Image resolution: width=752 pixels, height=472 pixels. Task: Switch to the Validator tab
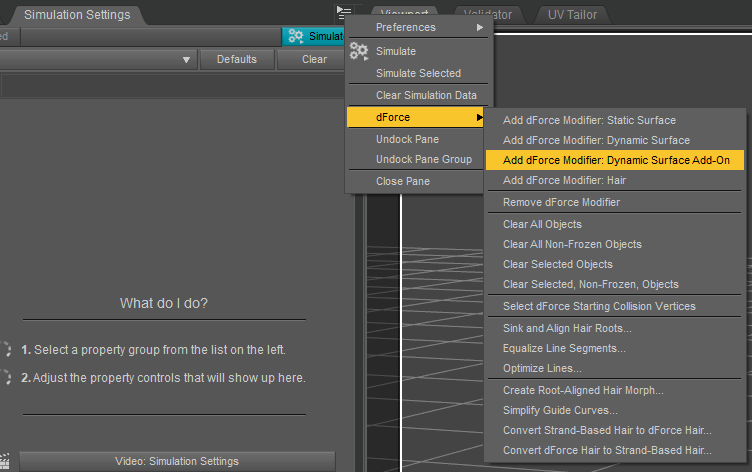coord(488,15)
